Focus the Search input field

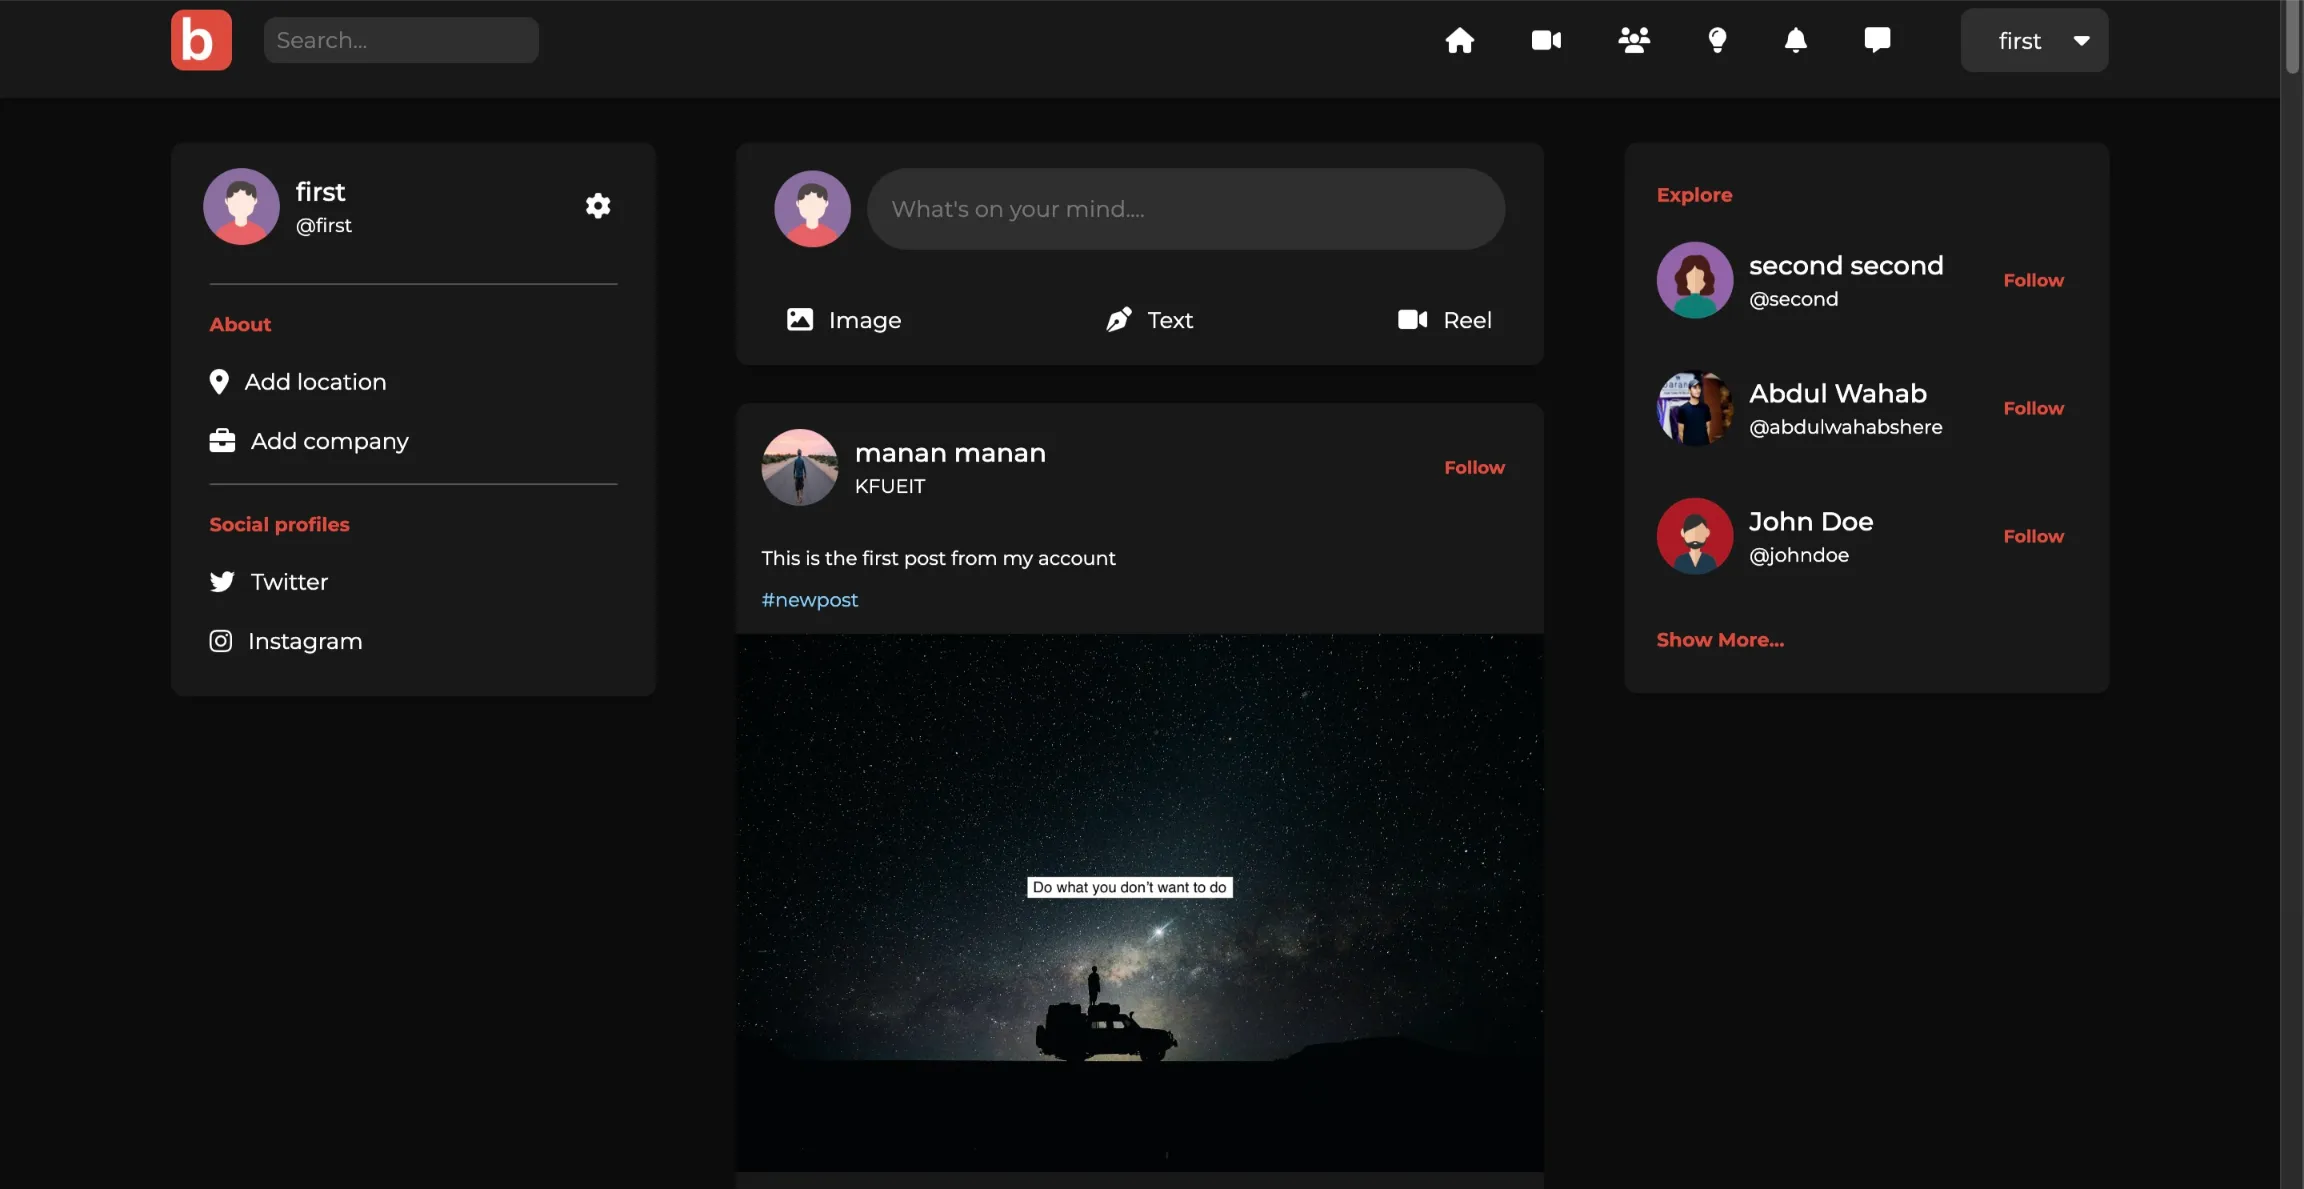(401, 40)
